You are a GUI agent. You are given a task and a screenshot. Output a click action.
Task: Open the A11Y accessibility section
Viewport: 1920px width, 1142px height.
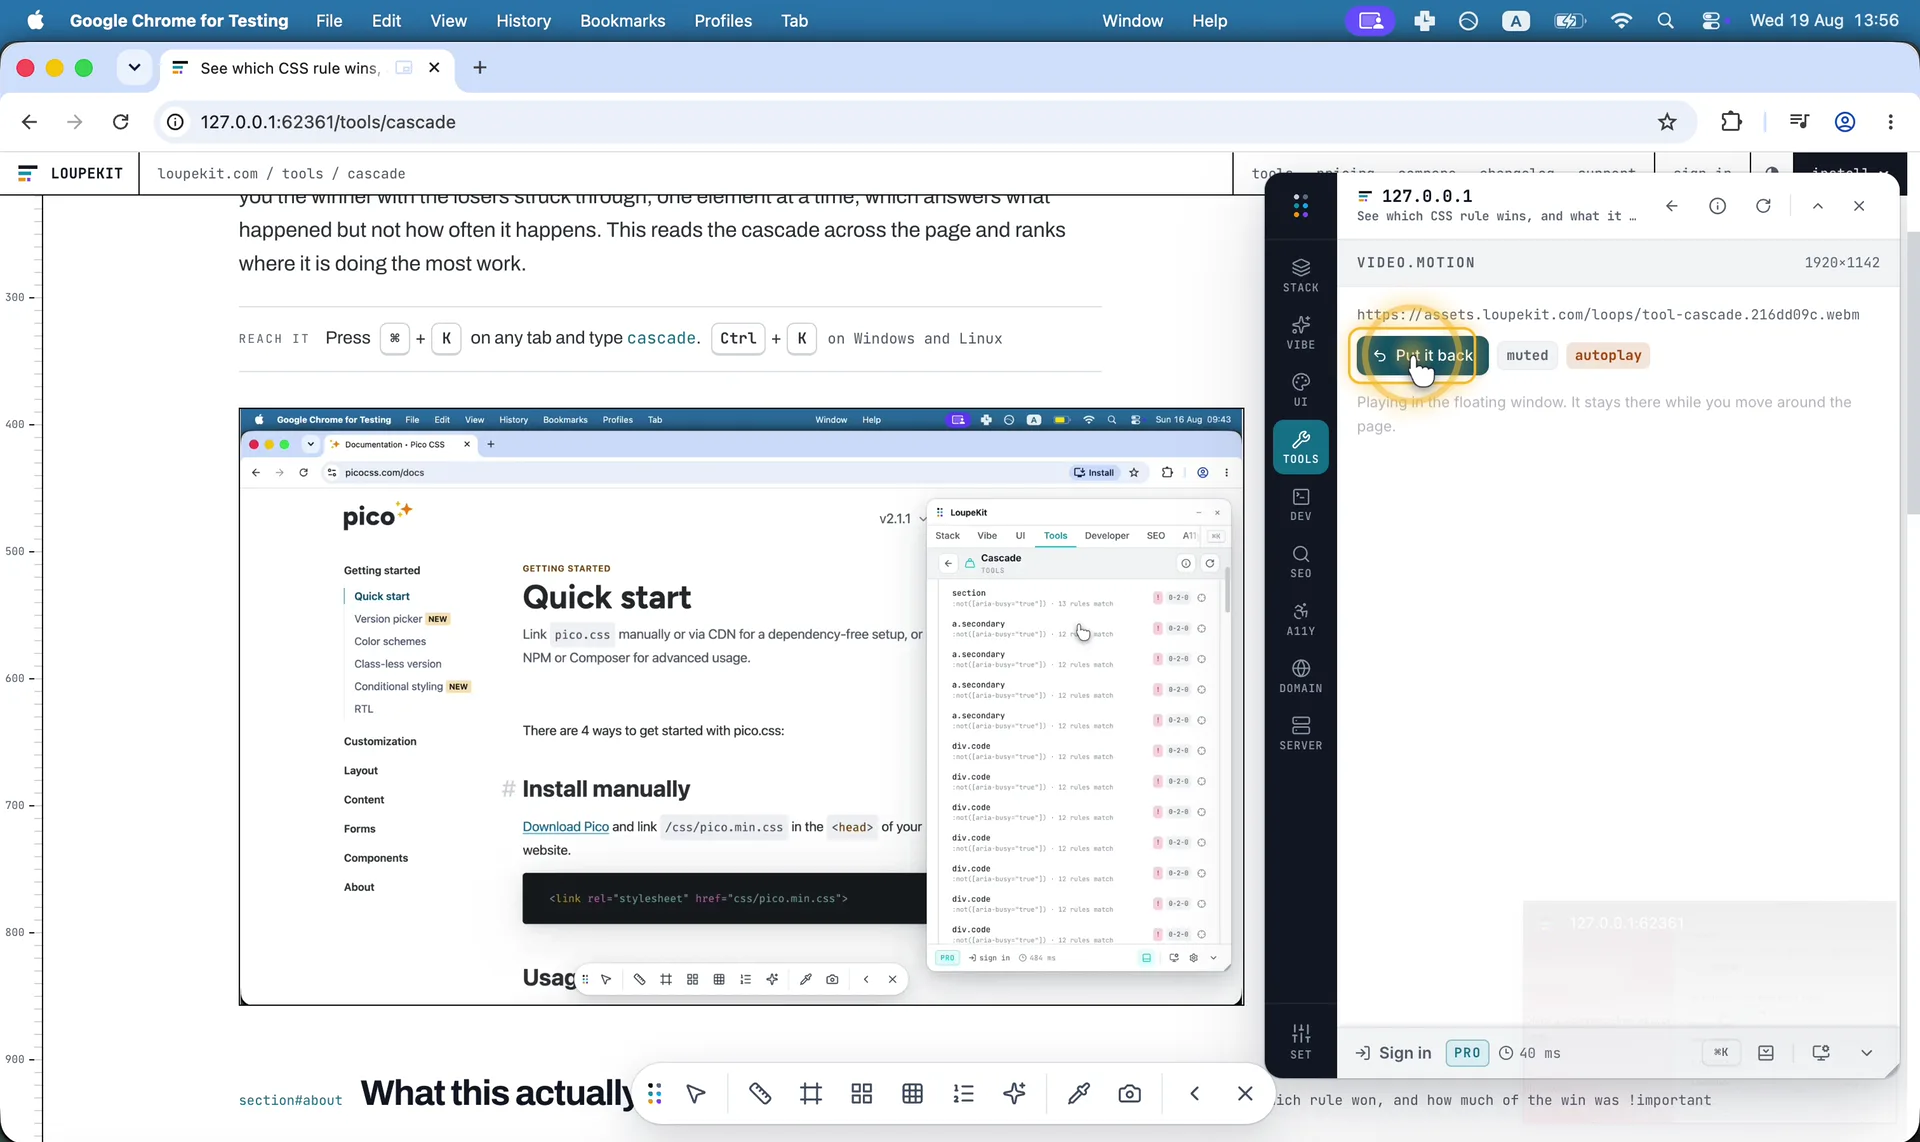tap(1300, 618)
